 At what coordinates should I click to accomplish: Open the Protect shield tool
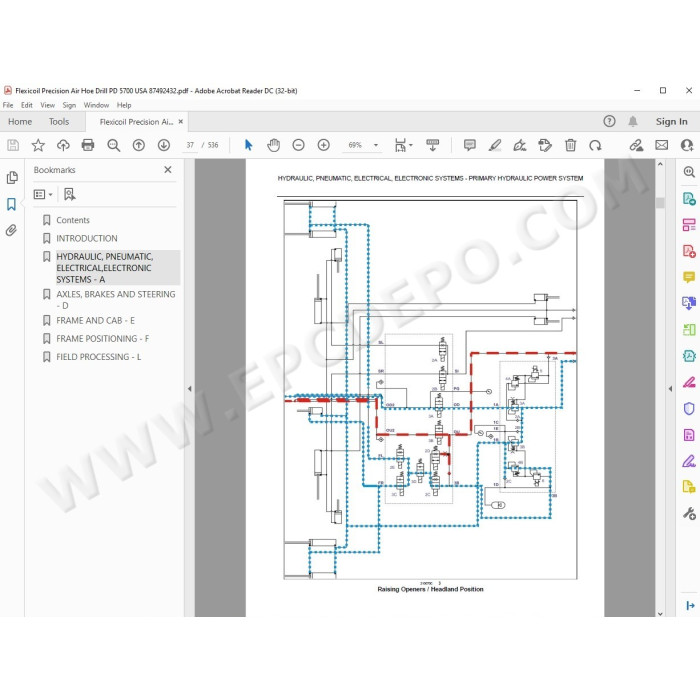(689, 408)
